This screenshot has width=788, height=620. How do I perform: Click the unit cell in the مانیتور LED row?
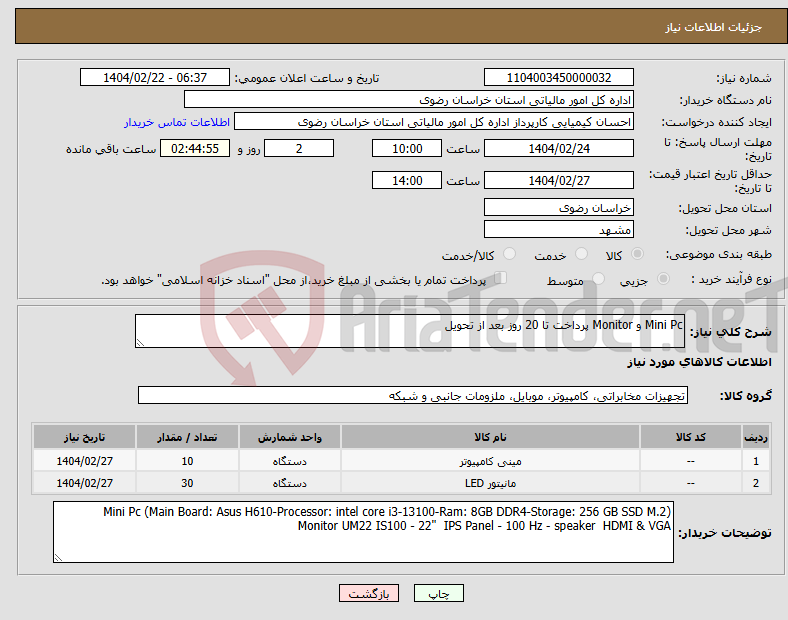[x=290, y=483]
